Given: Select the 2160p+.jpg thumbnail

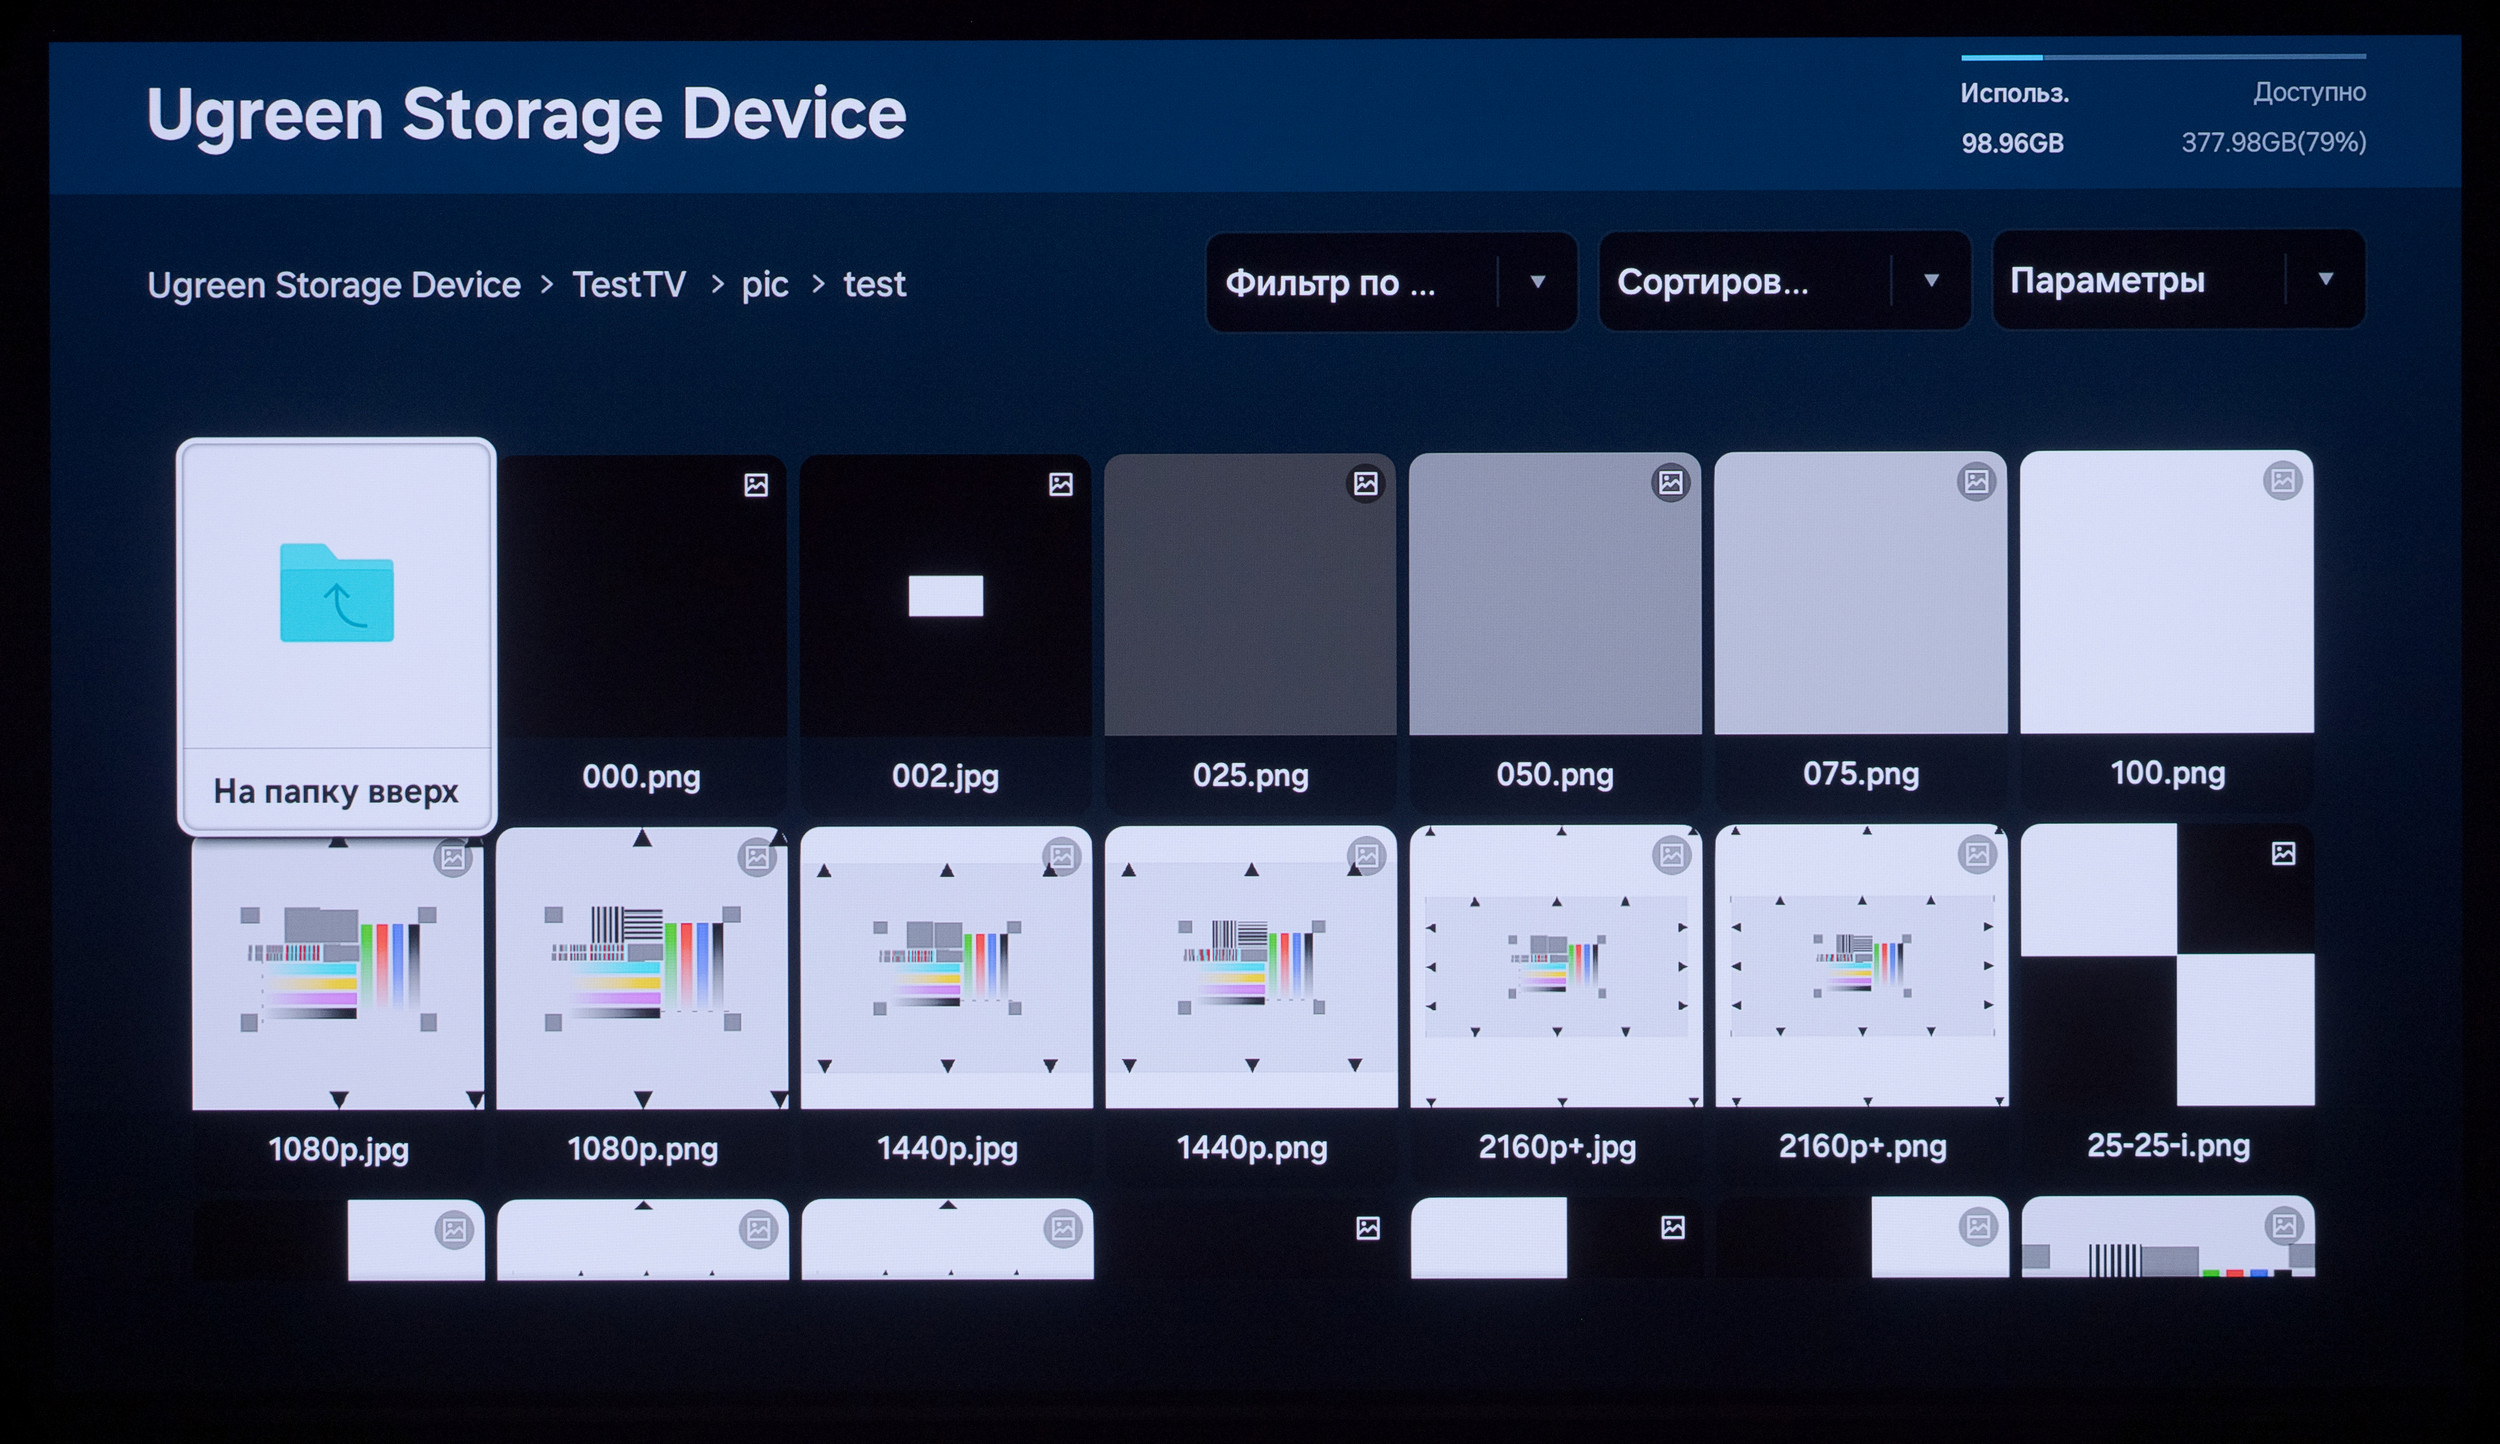Looking at the screenshot, I should tap(1556, 967).
